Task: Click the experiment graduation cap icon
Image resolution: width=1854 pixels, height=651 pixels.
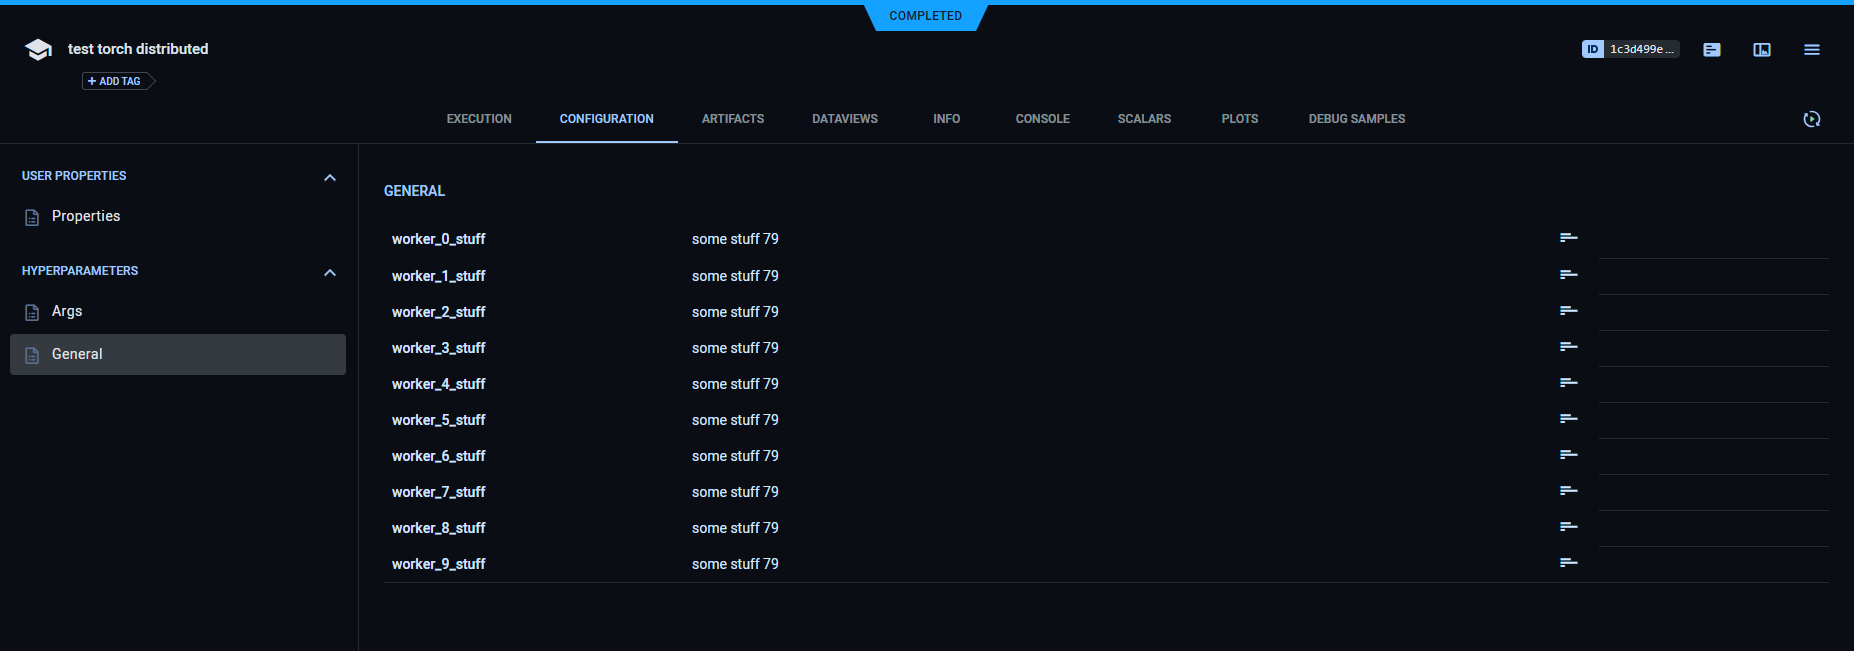Action: [38, 50]
